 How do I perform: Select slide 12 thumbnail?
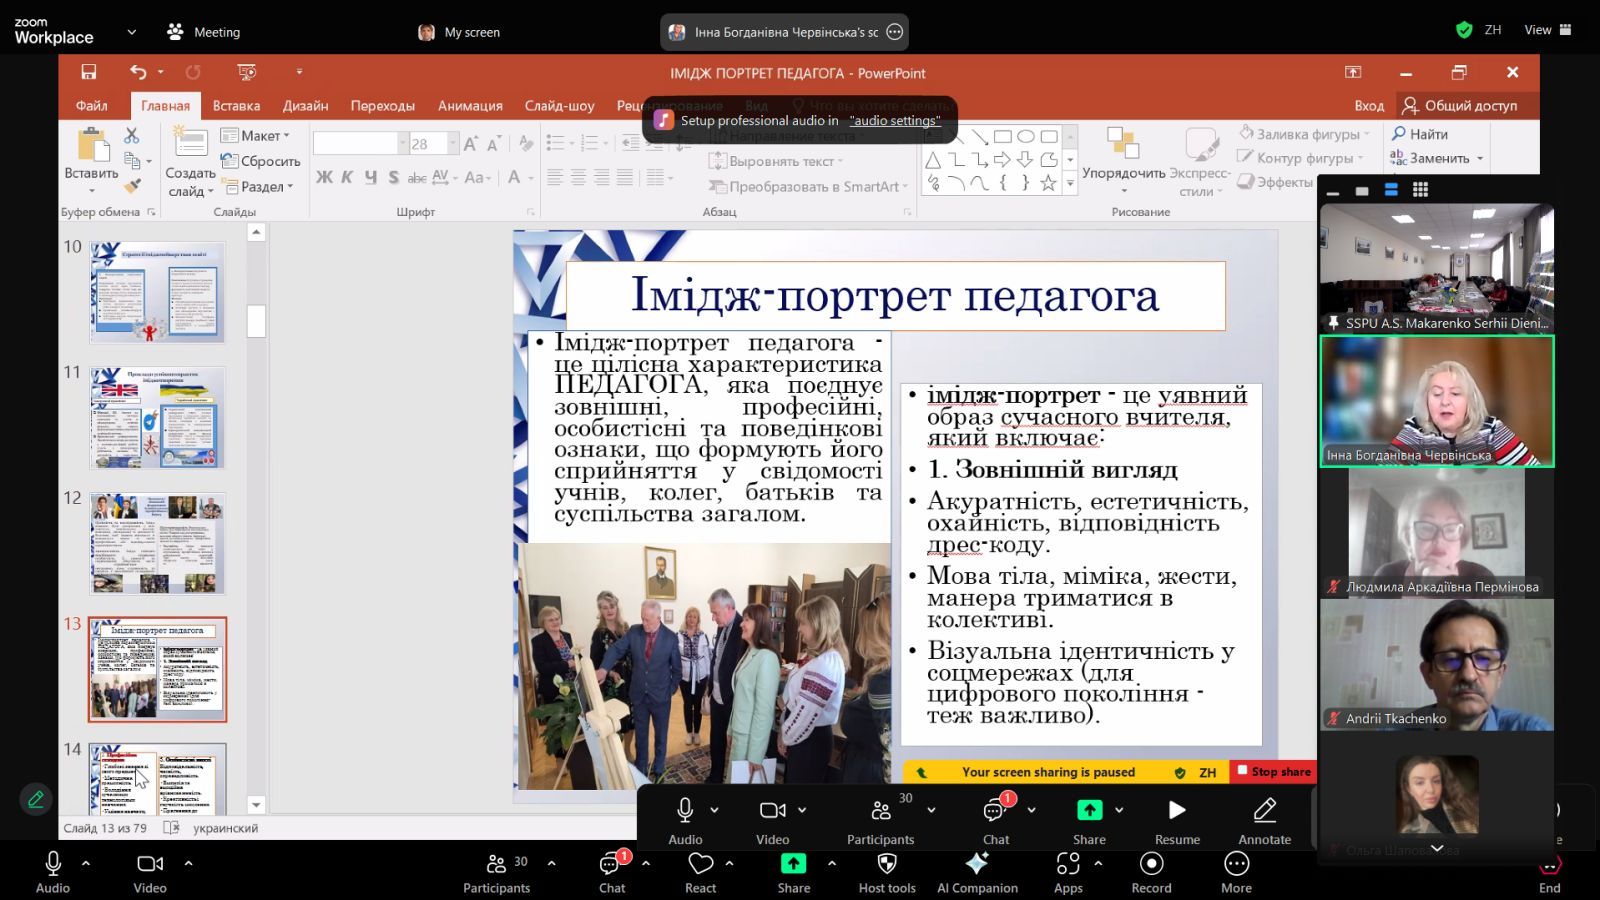(x=158, y=543)
